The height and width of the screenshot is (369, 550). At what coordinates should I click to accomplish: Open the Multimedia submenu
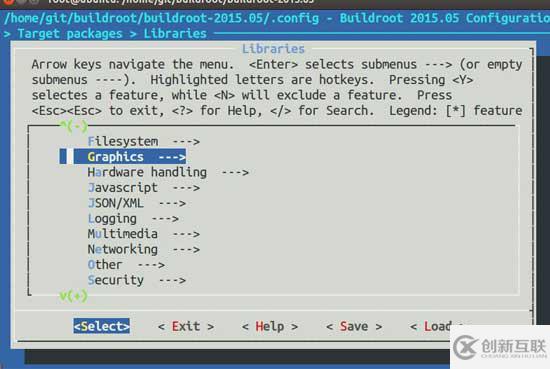coord(144,234)
